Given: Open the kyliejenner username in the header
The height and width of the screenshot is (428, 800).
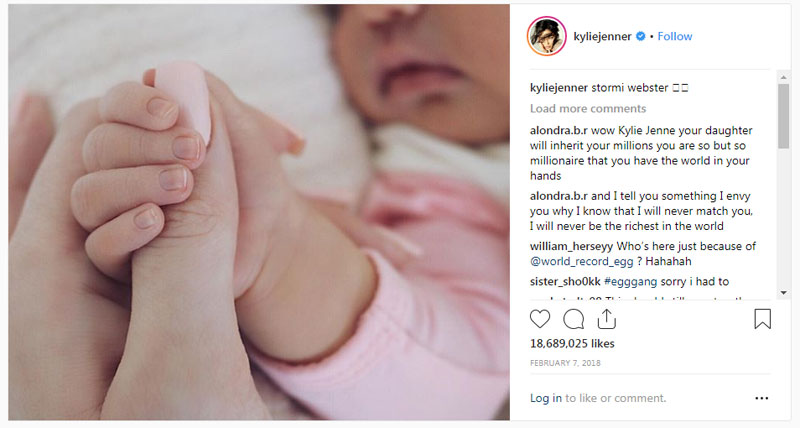Looking at the screenshot, I should tap(602, 36).
